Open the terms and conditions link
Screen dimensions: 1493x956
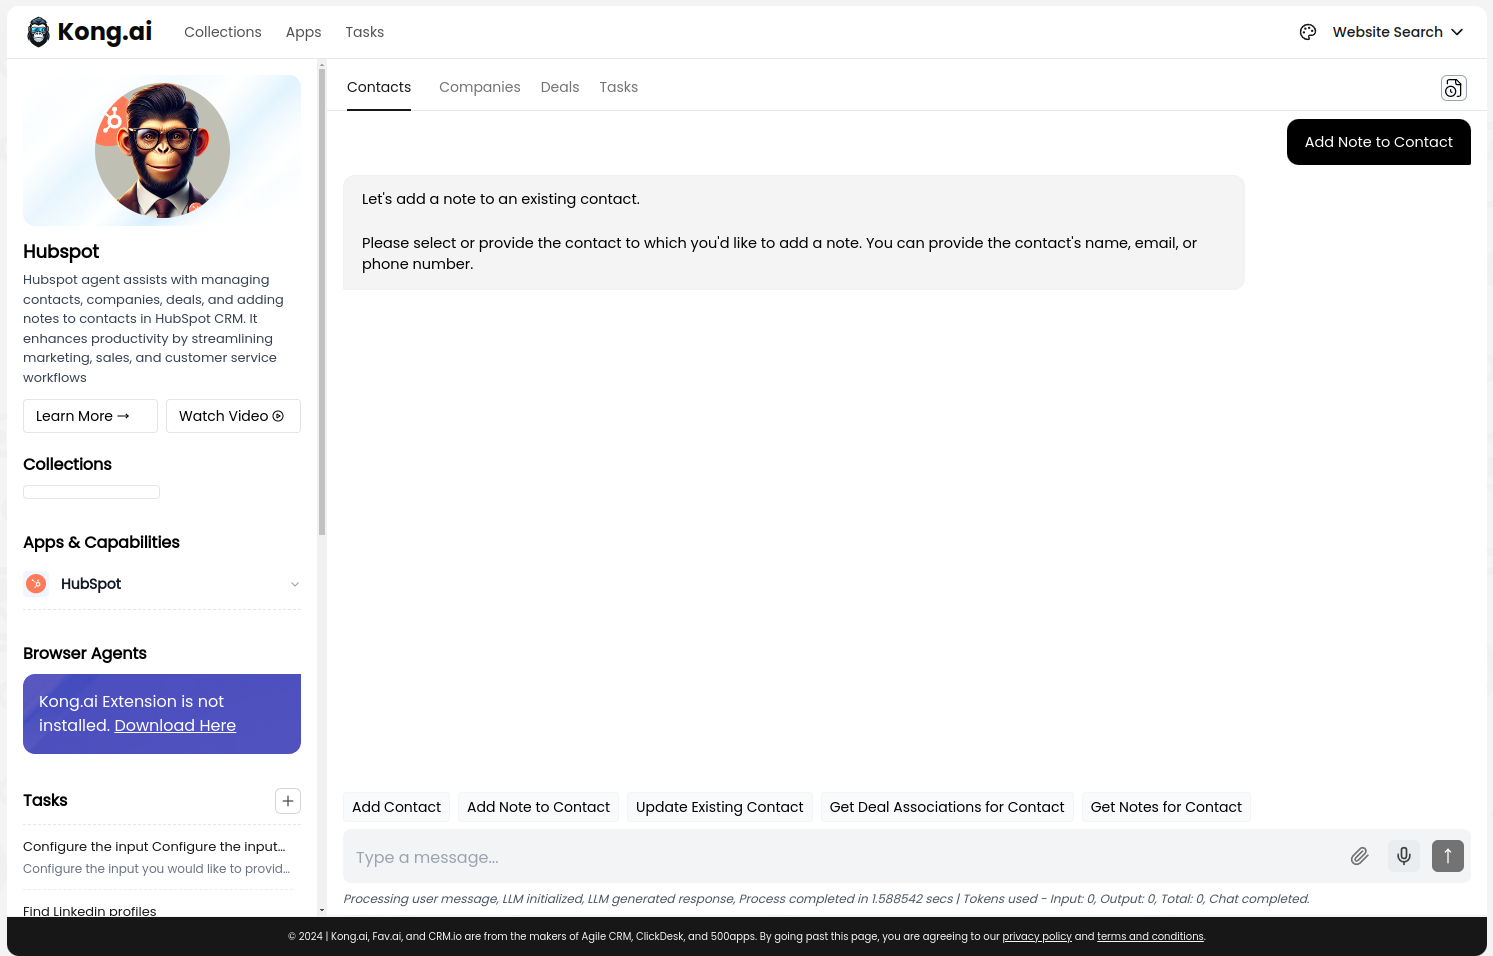[x=1150, y=936]
